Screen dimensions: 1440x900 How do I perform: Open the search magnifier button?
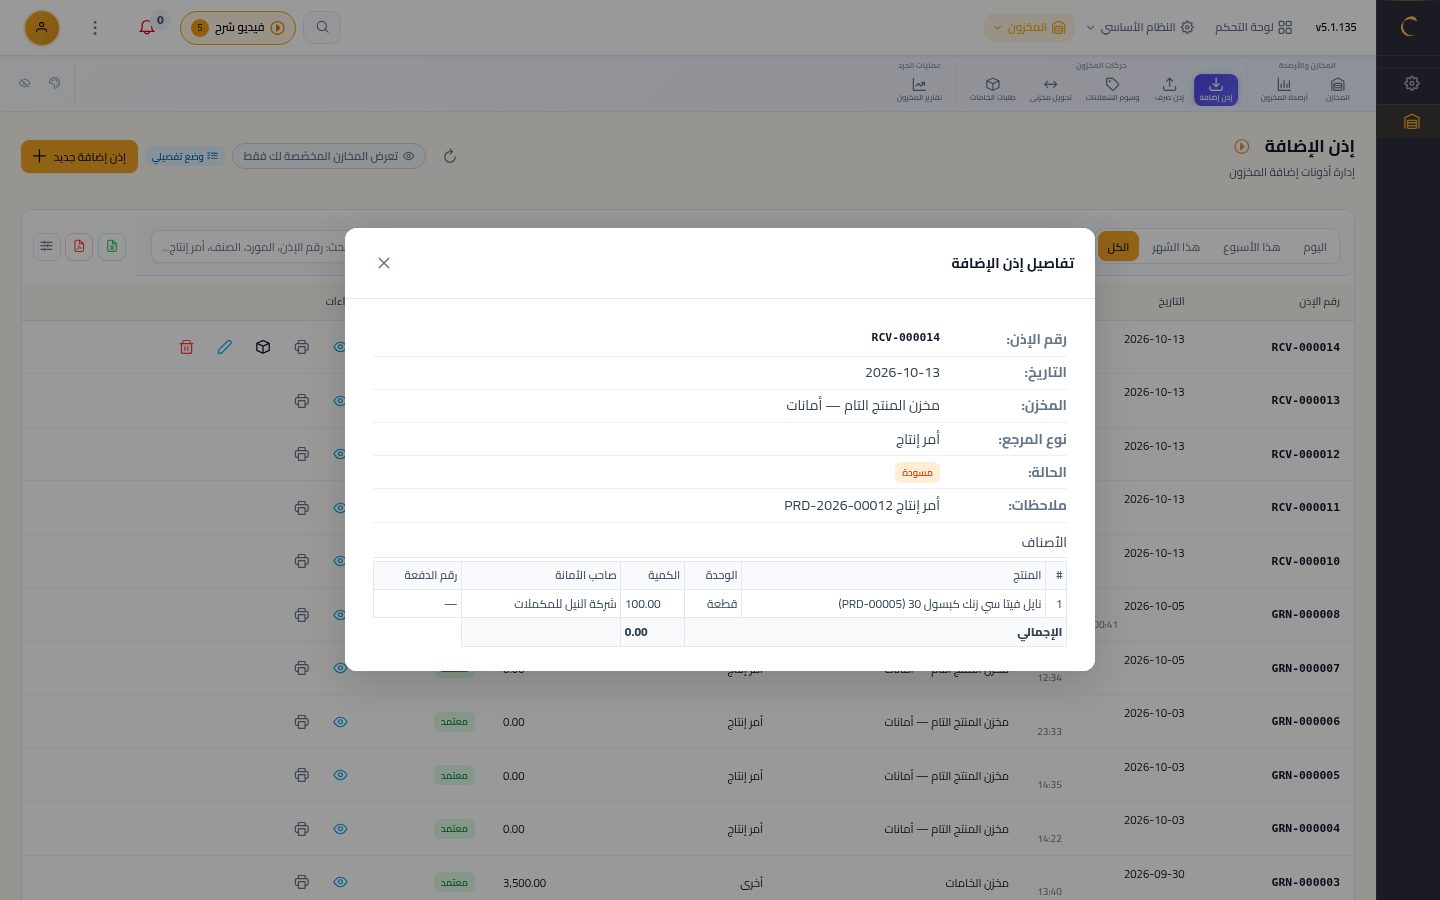pos(322,27)
